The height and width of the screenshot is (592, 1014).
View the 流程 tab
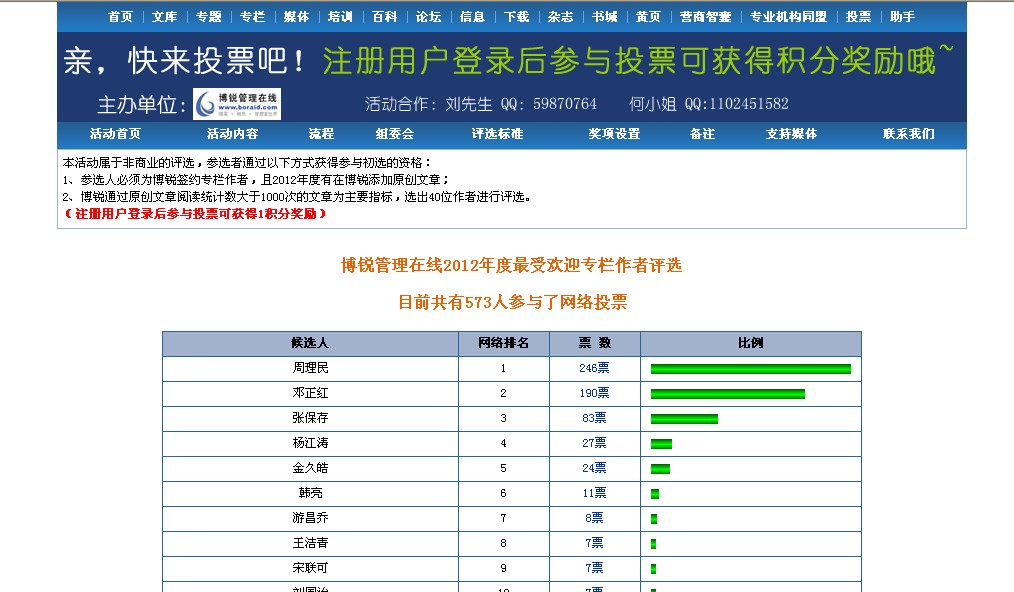(x=321, y=134)
